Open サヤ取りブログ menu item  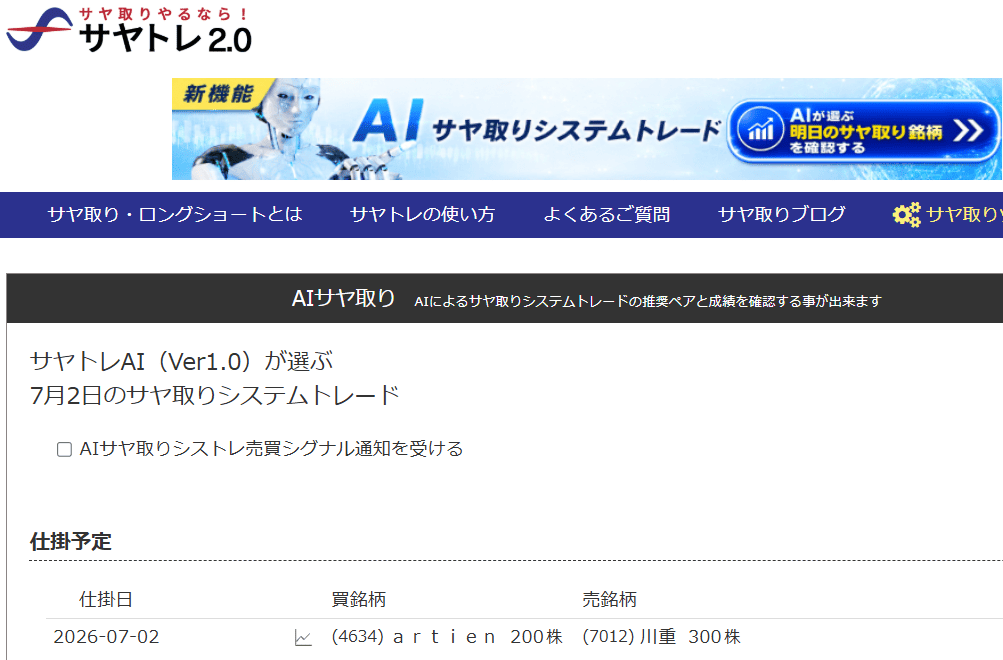point(782,214)
